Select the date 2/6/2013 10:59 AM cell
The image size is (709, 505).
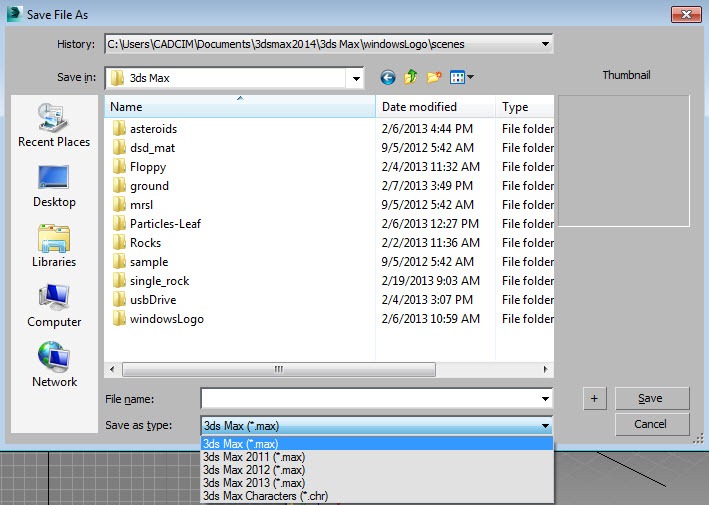pos(430,319)
